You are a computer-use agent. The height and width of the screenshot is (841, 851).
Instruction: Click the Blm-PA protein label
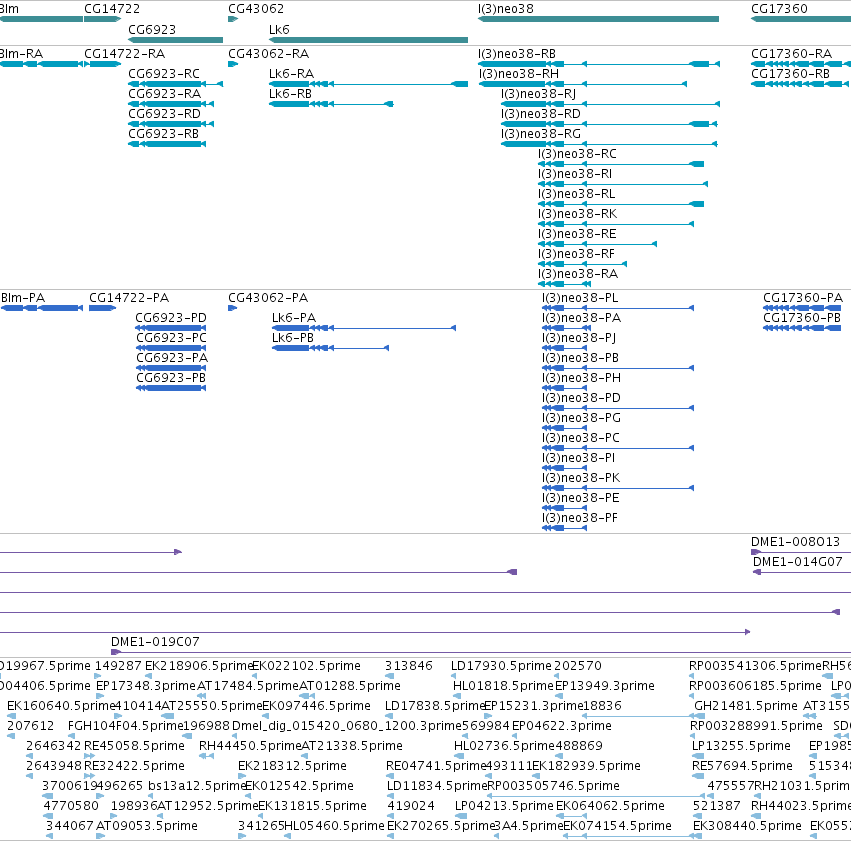click(23, 298)
